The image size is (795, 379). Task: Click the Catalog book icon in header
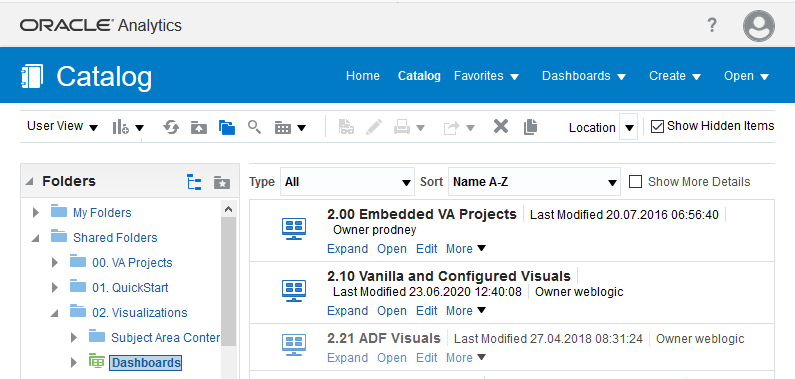point(32,77)
